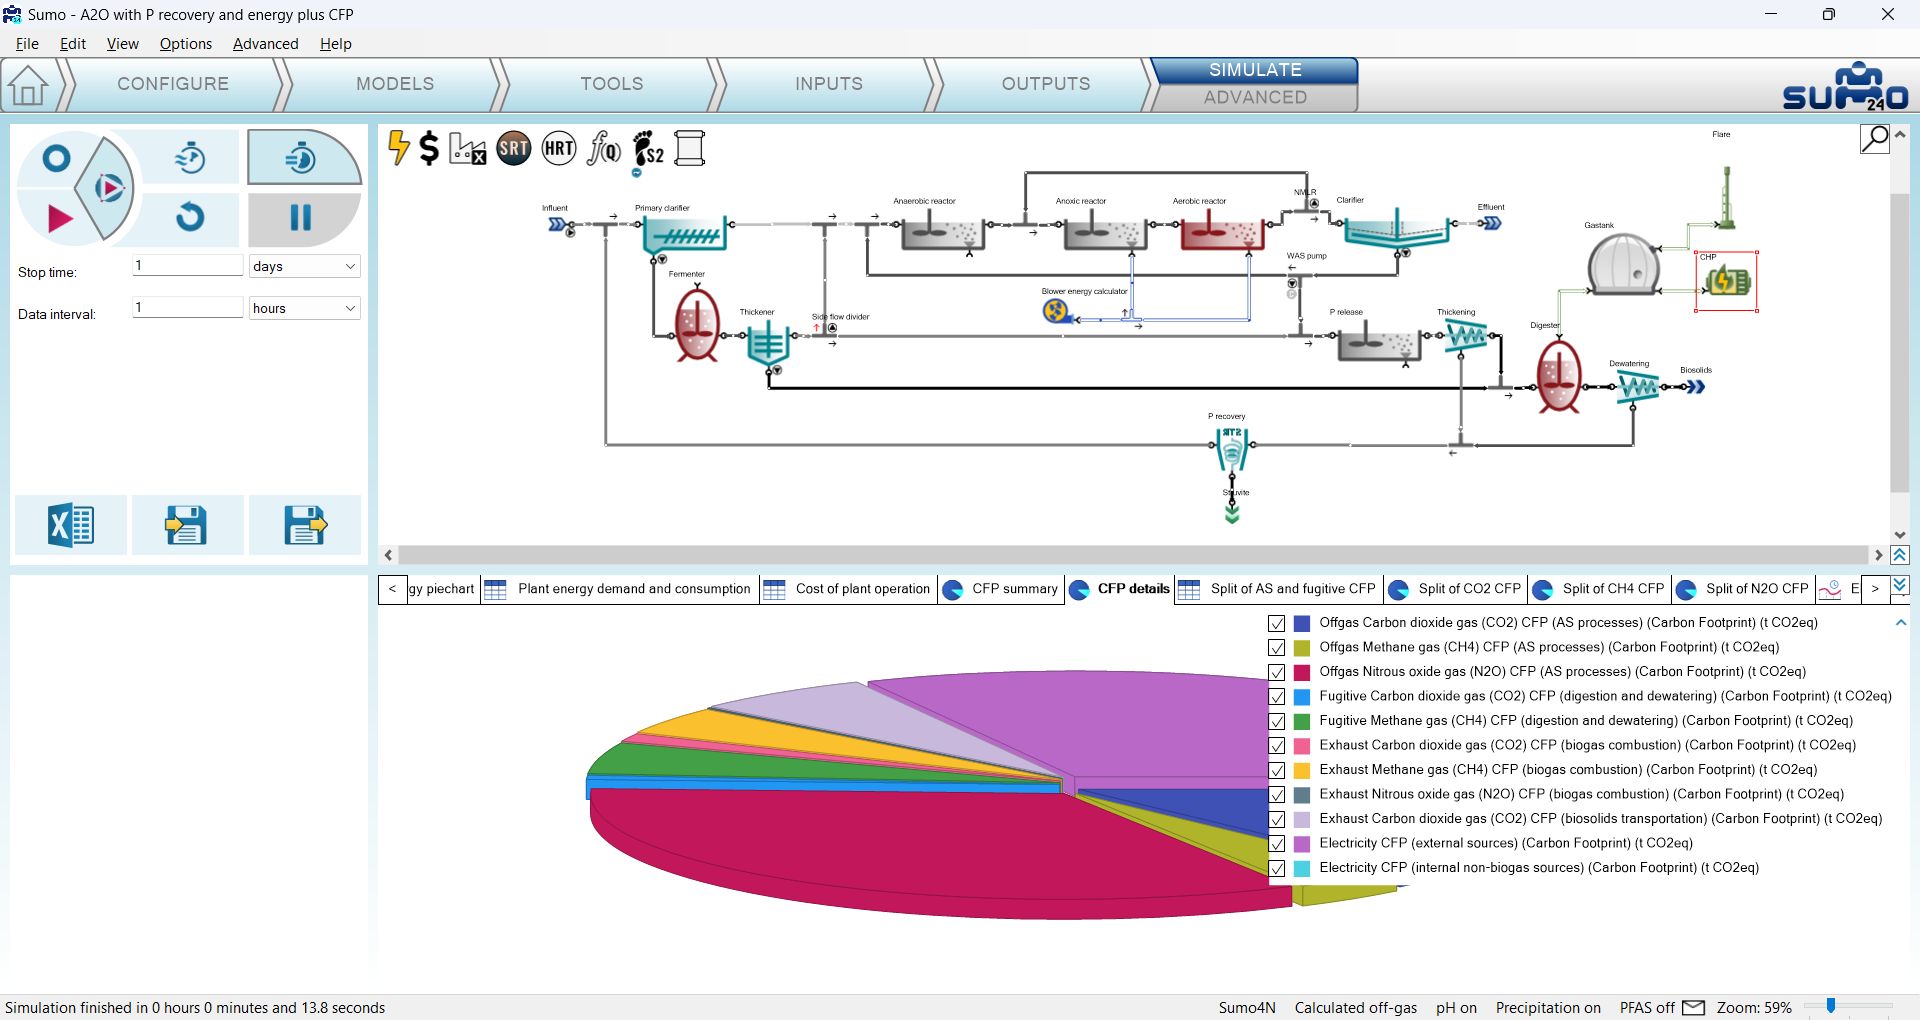The height and width of the screenshot is (1020, 1920).
Task: Click the Electricity CFP external sources purple swatch
Action: [x=1302, y=844]
